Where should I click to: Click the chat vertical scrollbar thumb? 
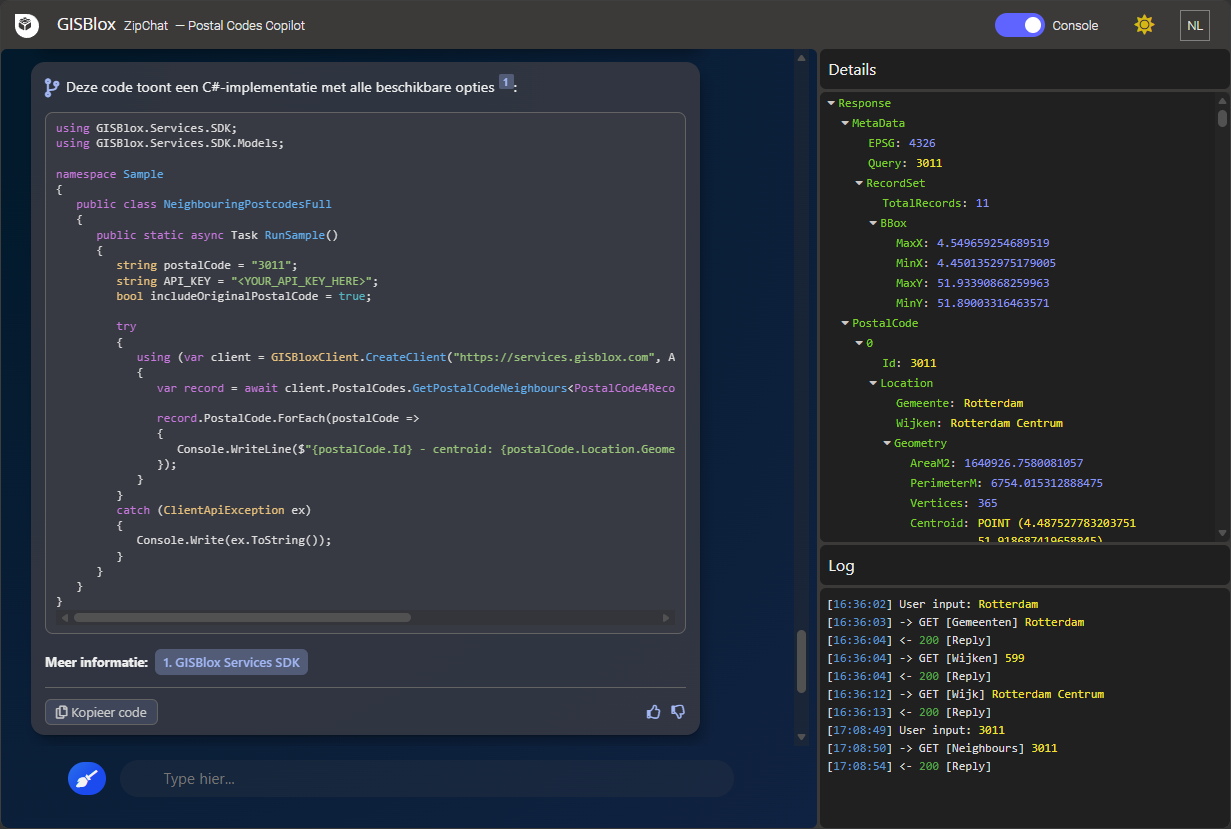point(801,661)
